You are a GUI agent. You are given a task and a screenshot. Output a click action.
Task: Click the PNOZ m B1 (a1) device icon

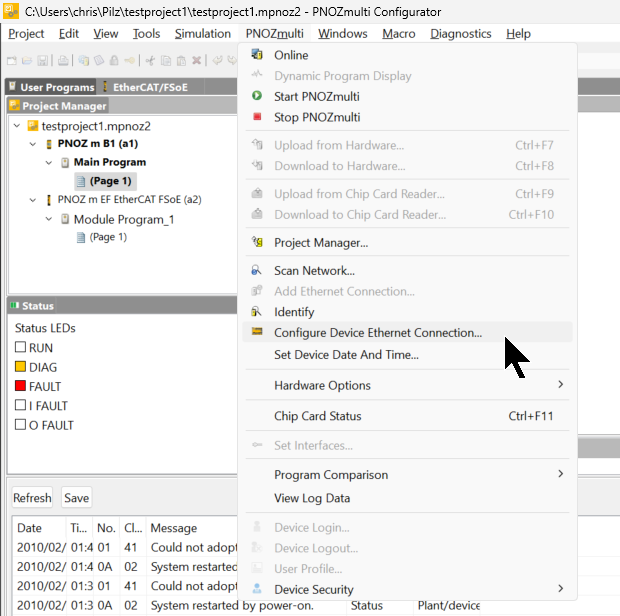[49, 144]
